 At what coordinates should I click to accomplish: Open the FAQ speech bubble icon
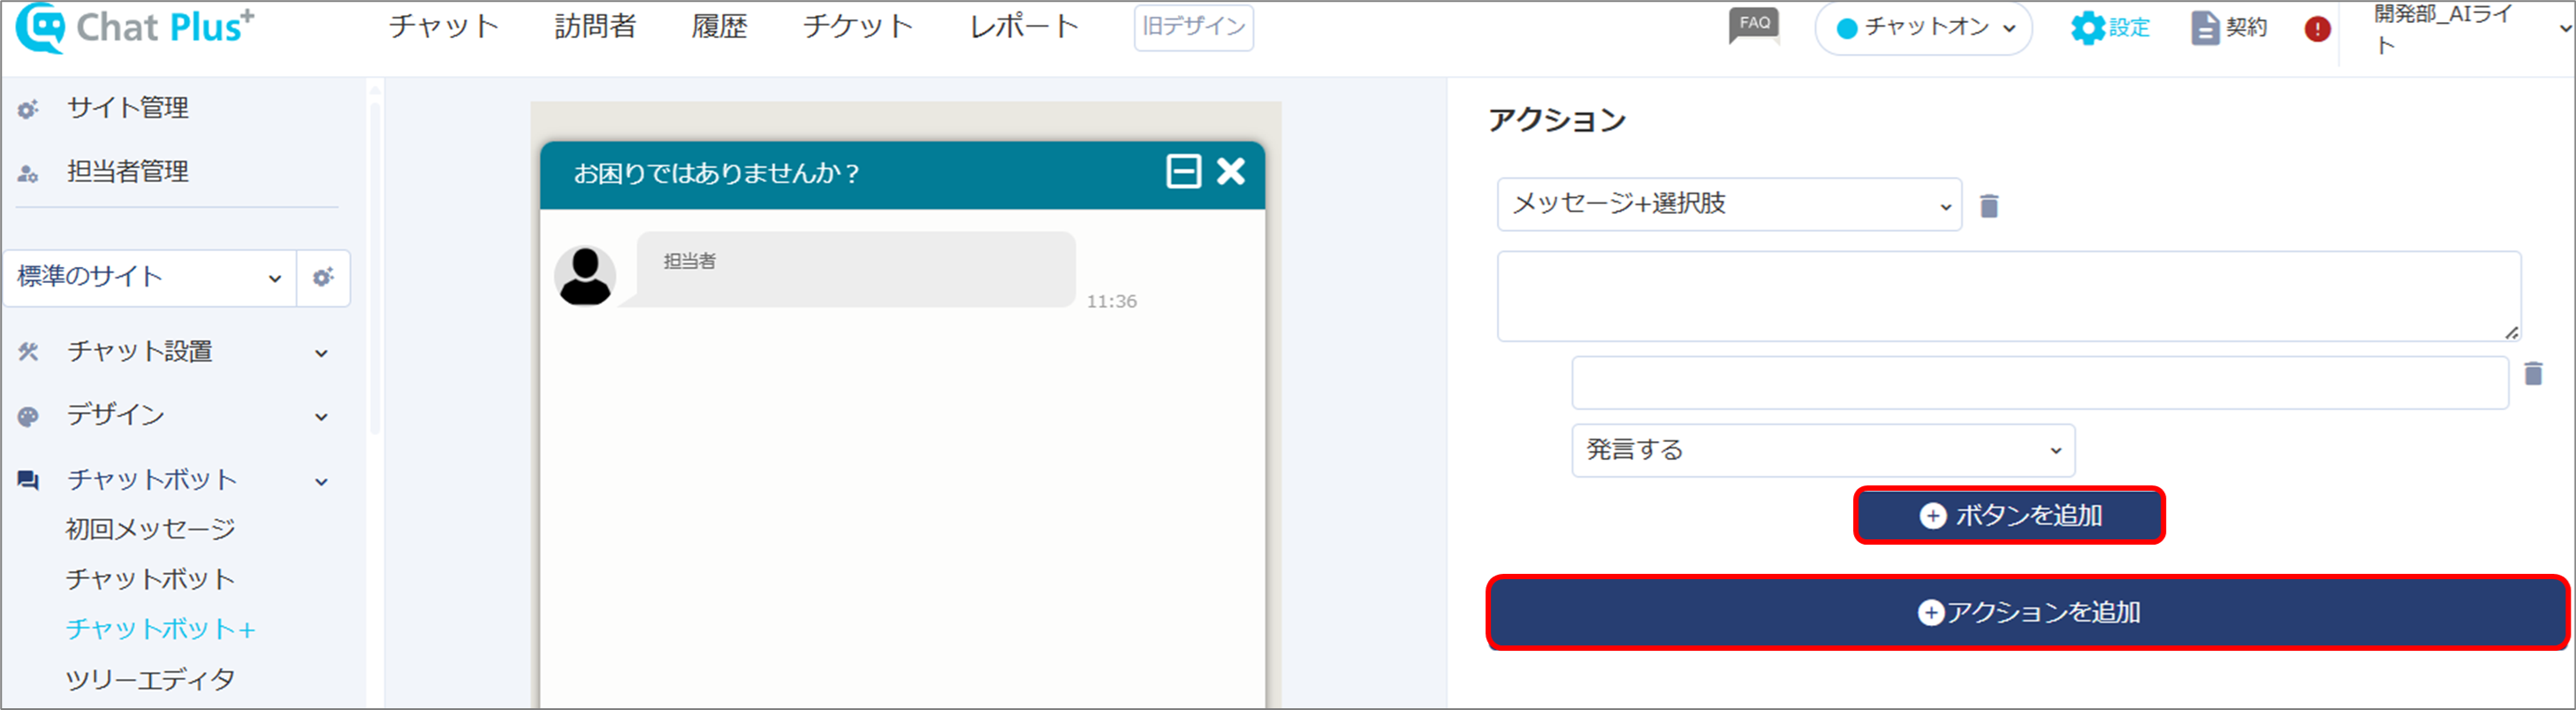pyautogui.click(x=1754, y=26)
